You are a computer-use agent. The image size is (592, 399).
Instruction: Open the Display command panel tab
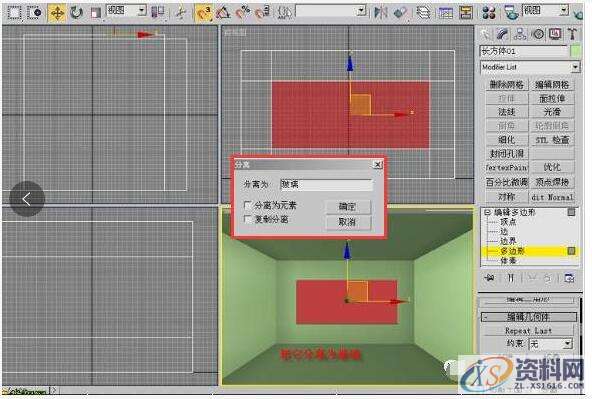[x=555, y=34]
